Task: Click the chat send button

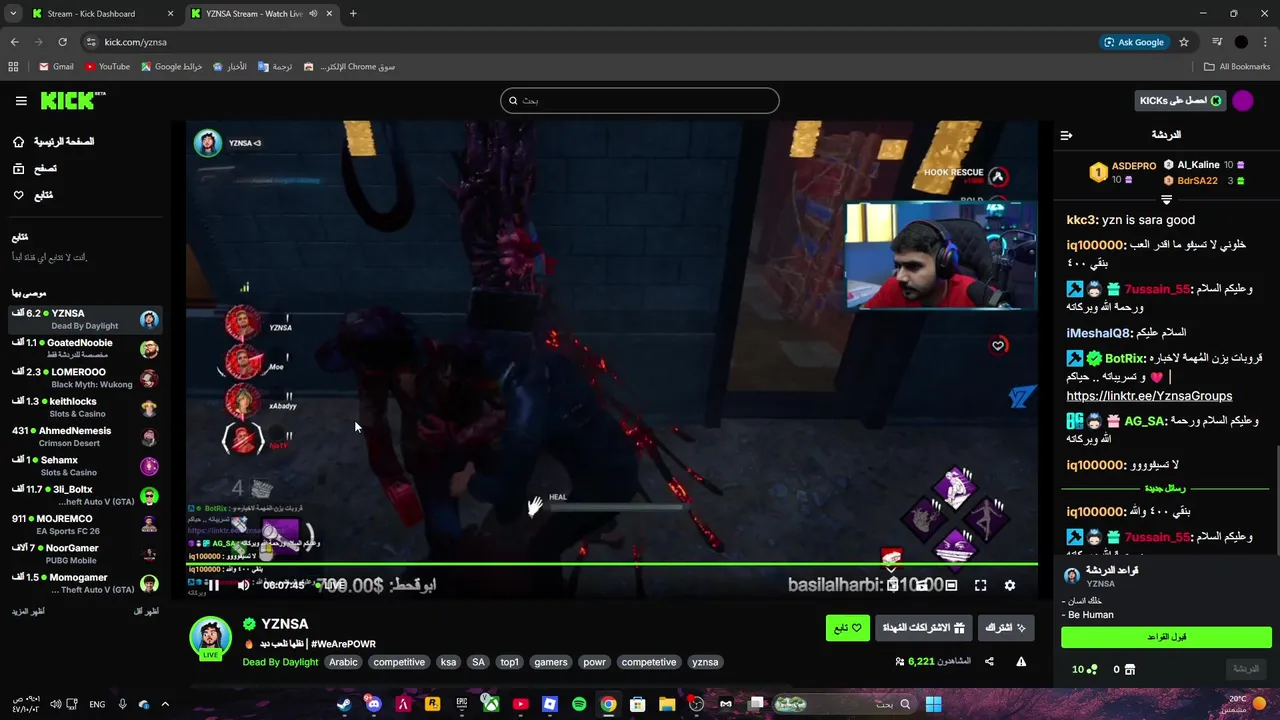Action: (x=1246, y=669)
